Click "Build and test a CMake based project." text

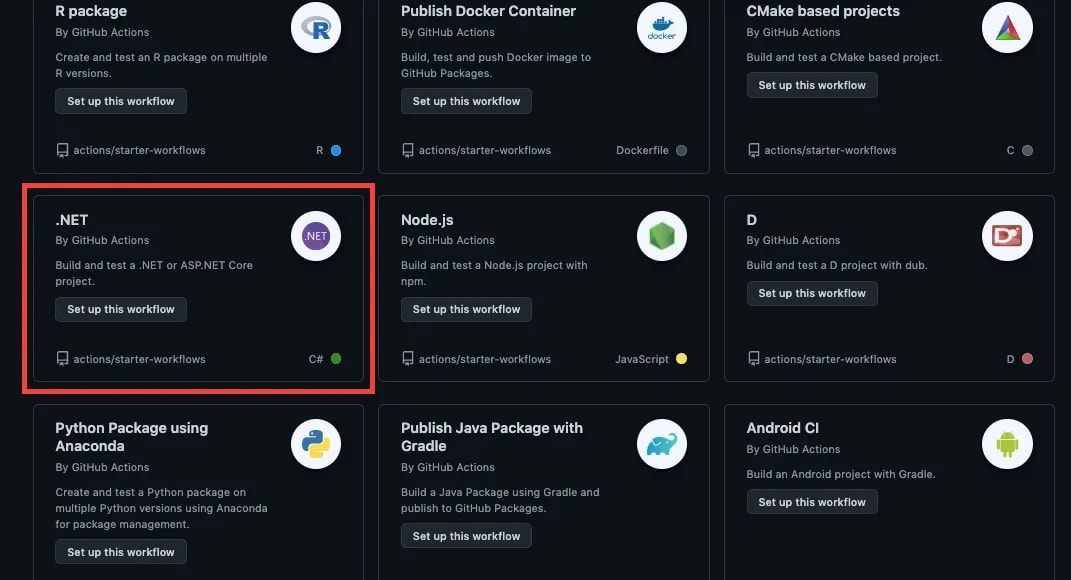(844, 57)
